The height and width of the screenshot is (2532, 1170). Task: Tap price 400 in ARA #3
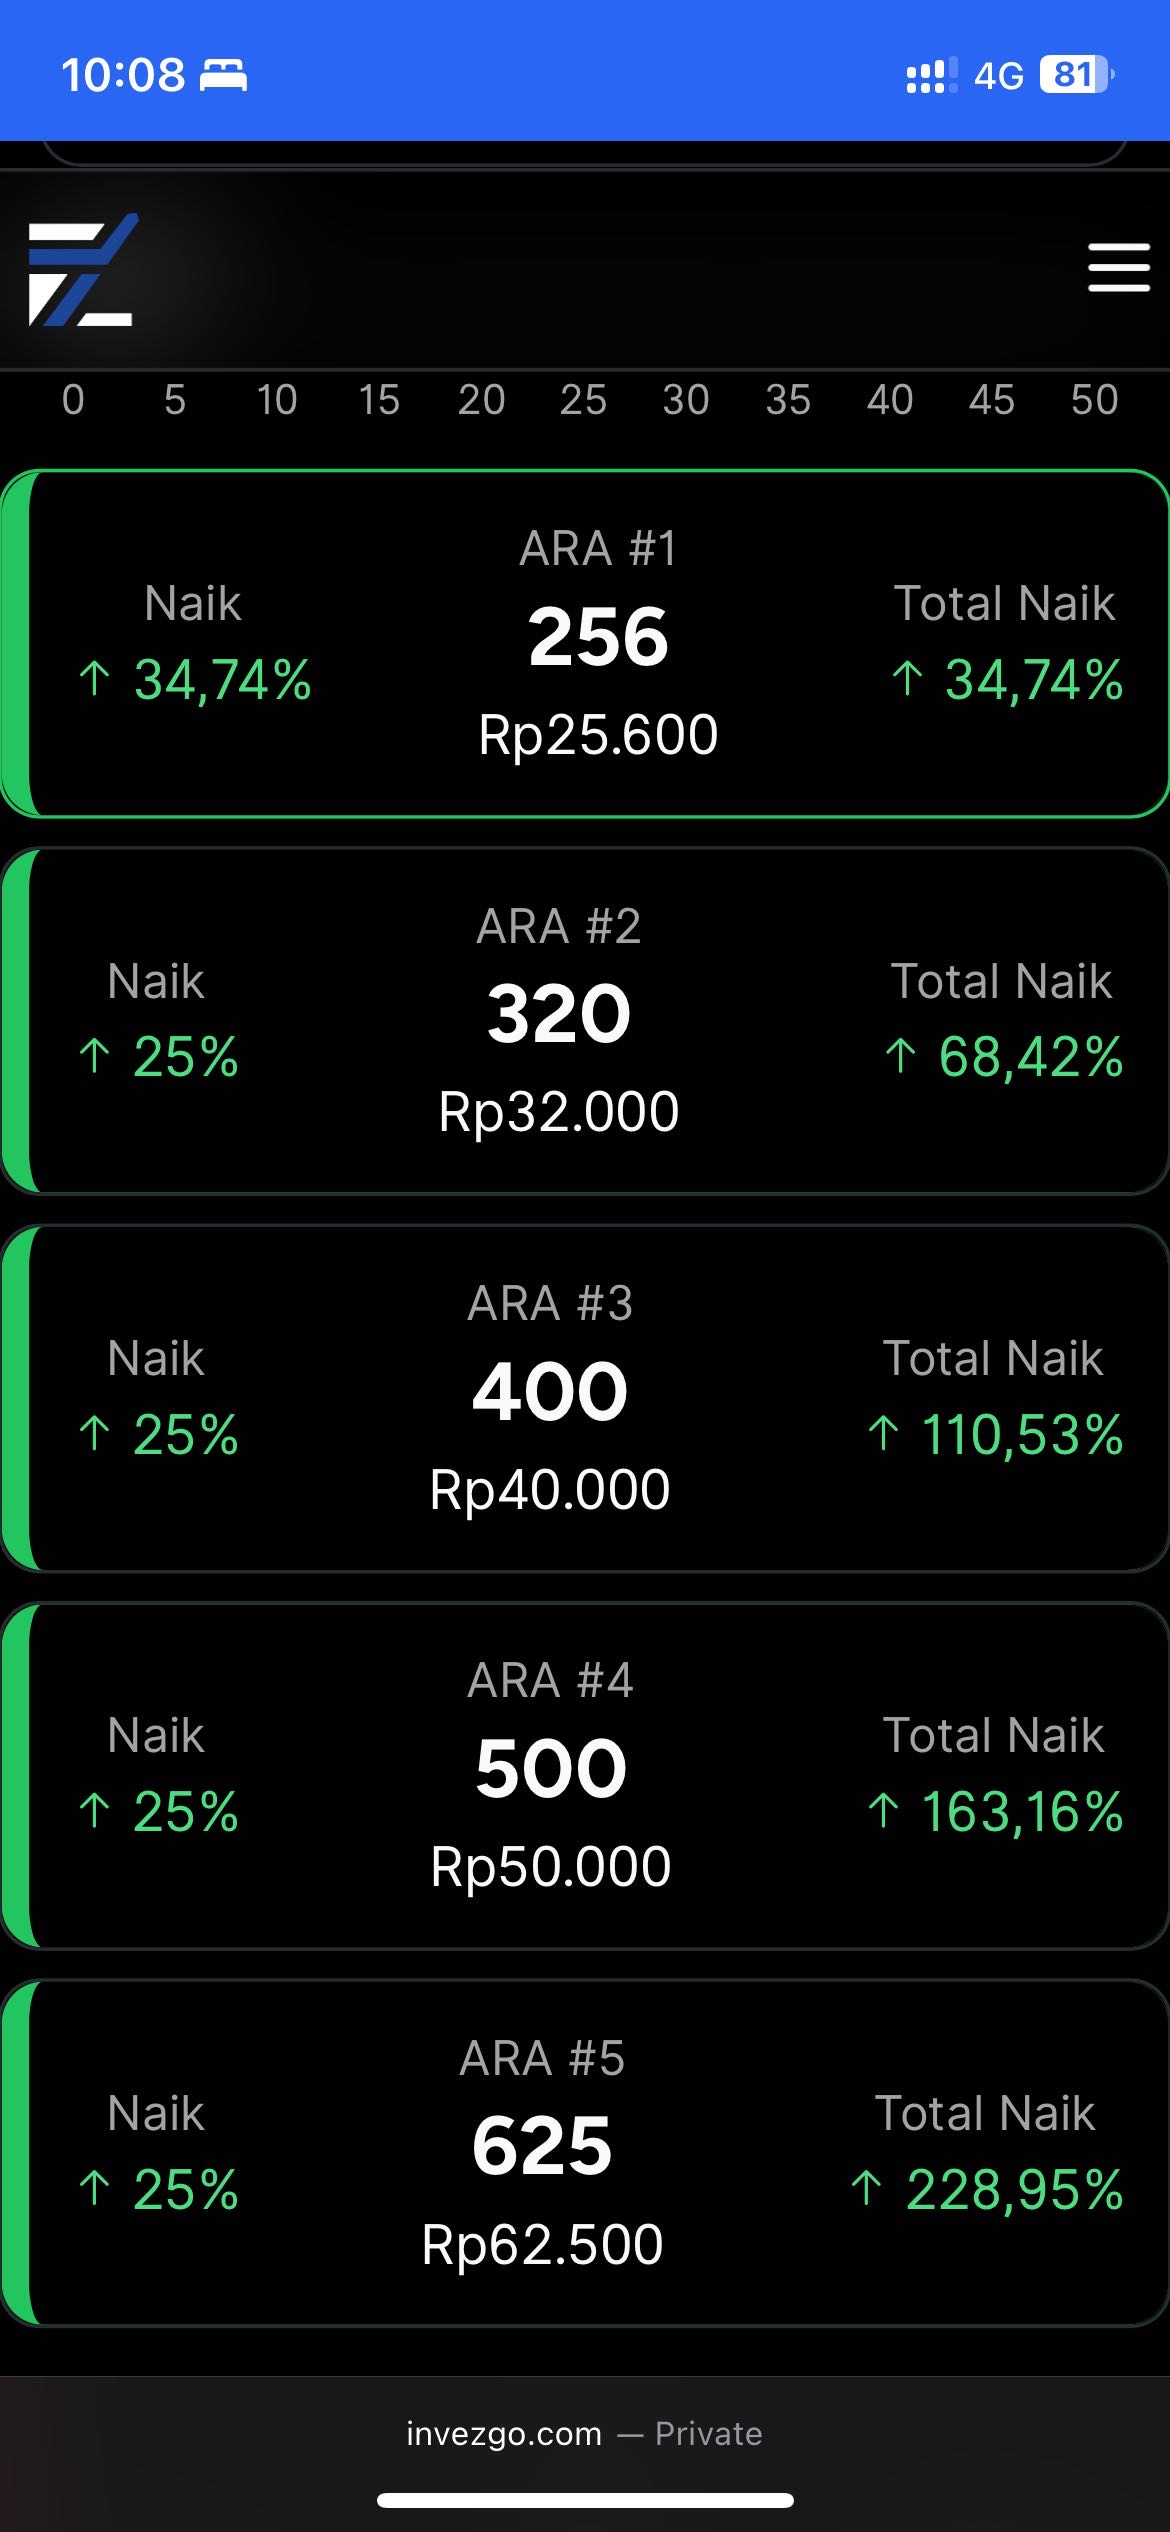550,1391
